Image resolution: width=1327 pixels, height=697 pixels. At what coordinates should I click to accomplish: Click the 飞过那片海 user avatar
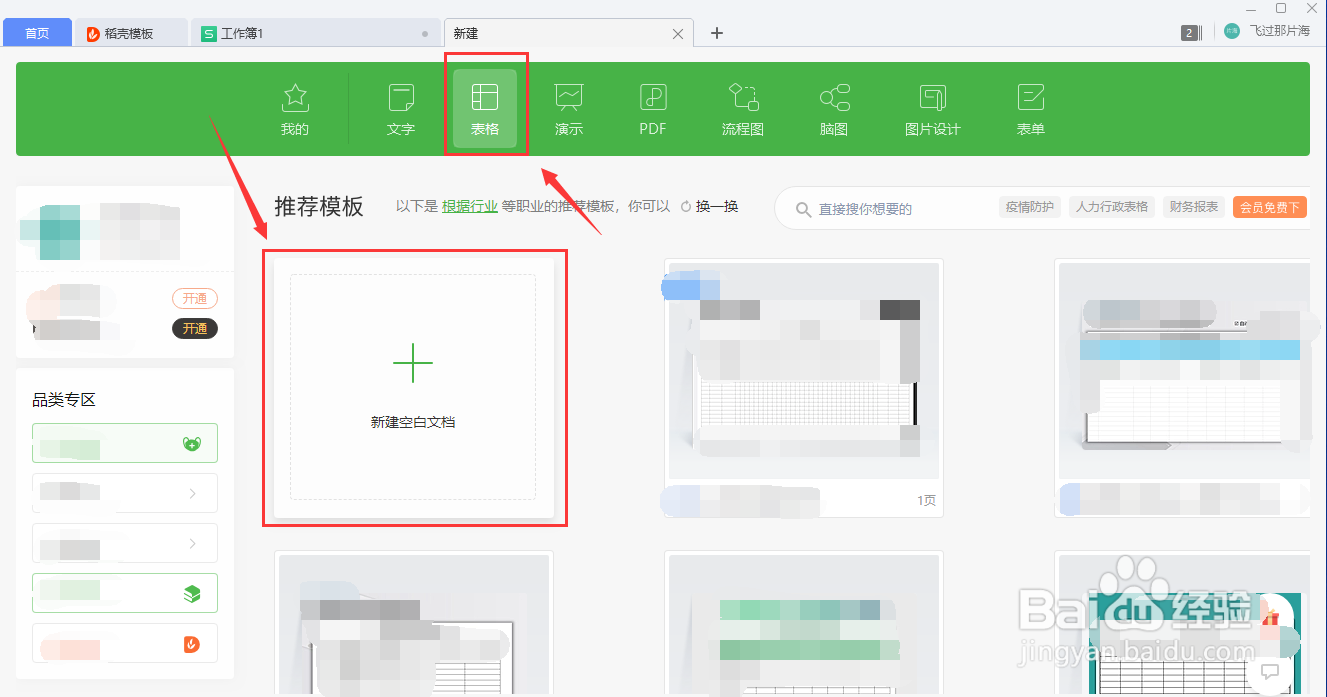(1231, 31)
